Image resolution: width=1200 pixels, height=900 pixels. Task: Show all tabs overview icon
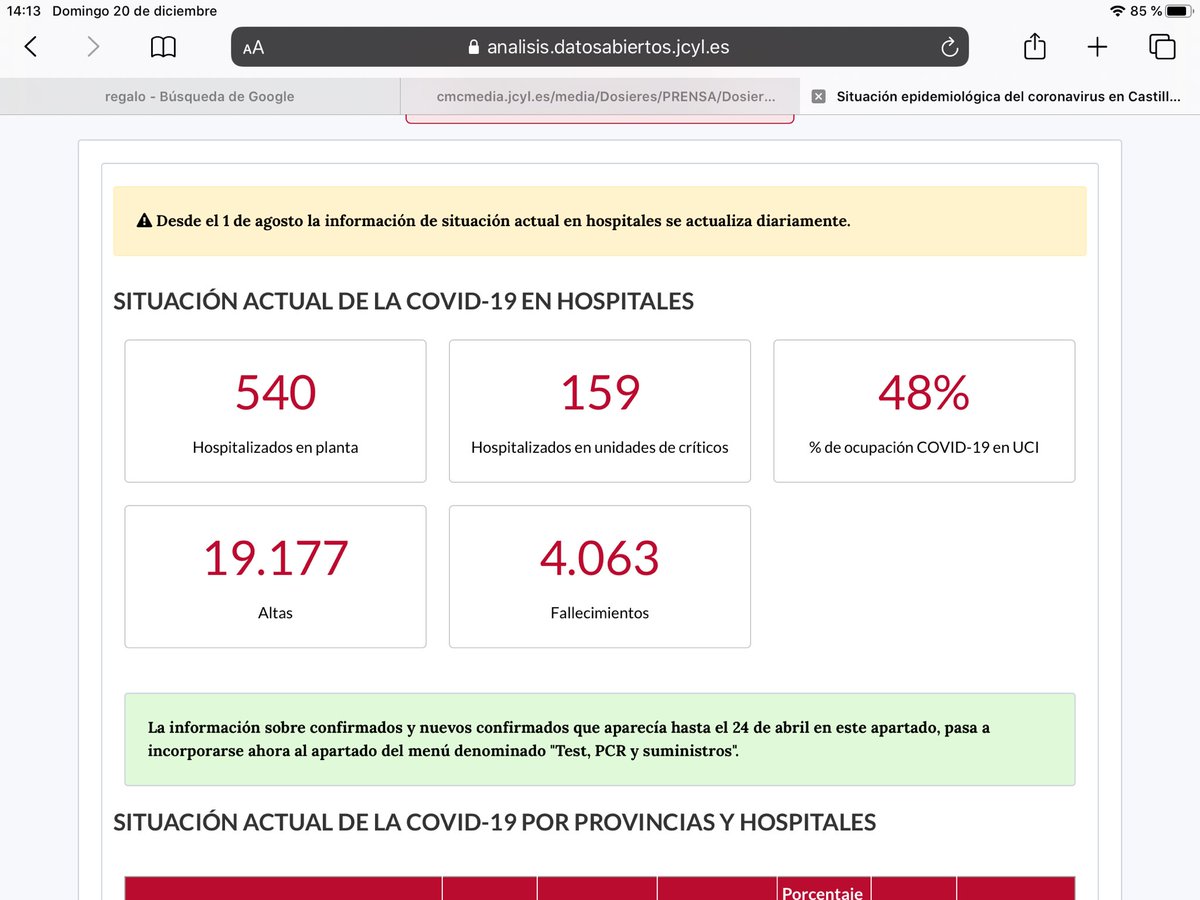point(1162,47)
